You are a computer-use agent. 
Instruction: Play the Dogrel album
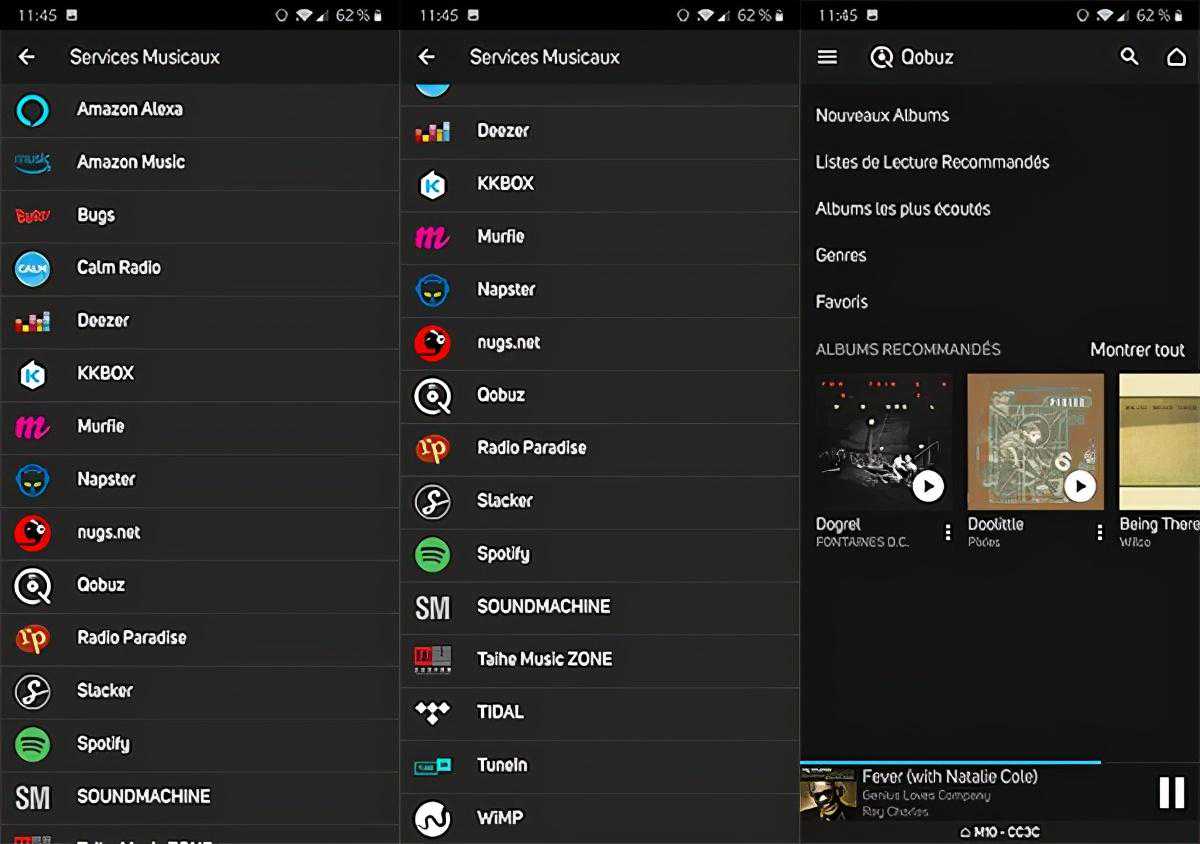(928, 486)
